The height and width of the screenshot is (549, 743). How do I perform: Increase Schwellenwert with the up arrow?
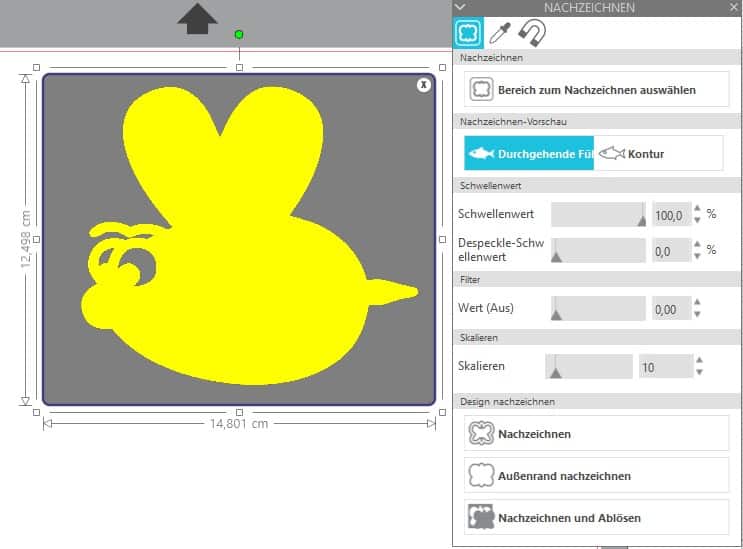pos(697,208)
